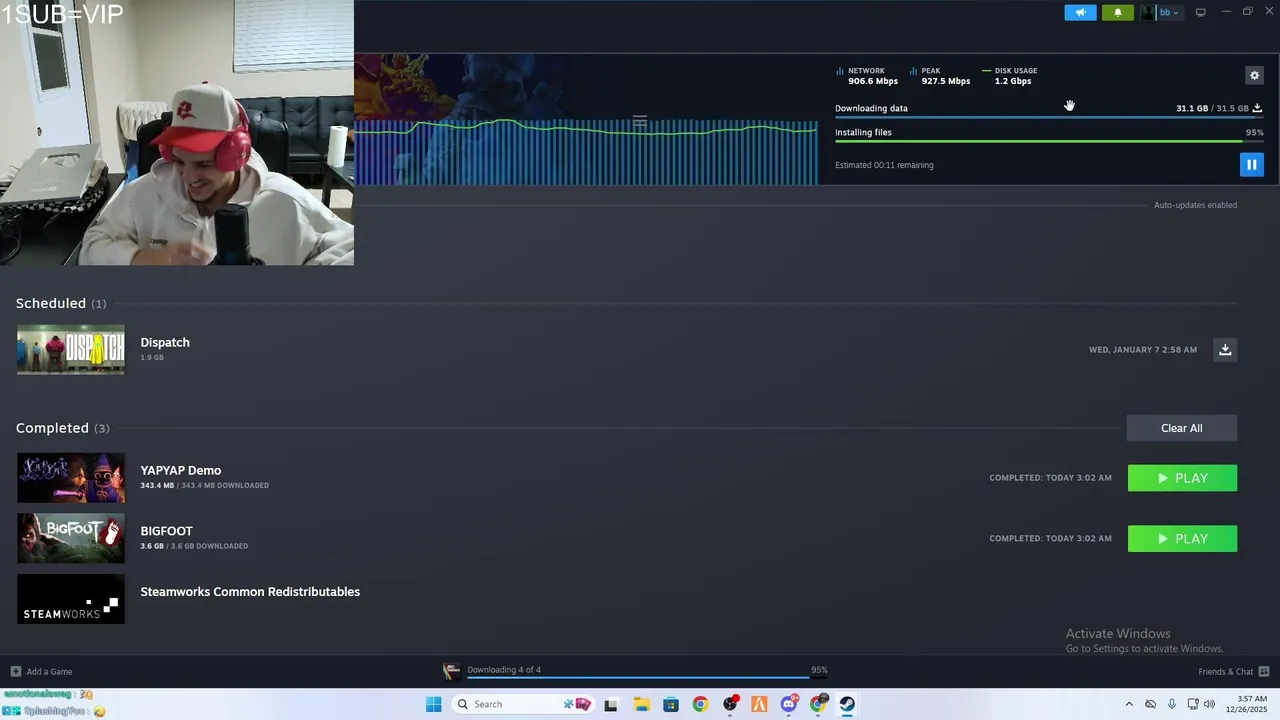Click Estimated 00:11 remaining text
This screenshot has width=1280, height=720.
(x=884, y=165)
